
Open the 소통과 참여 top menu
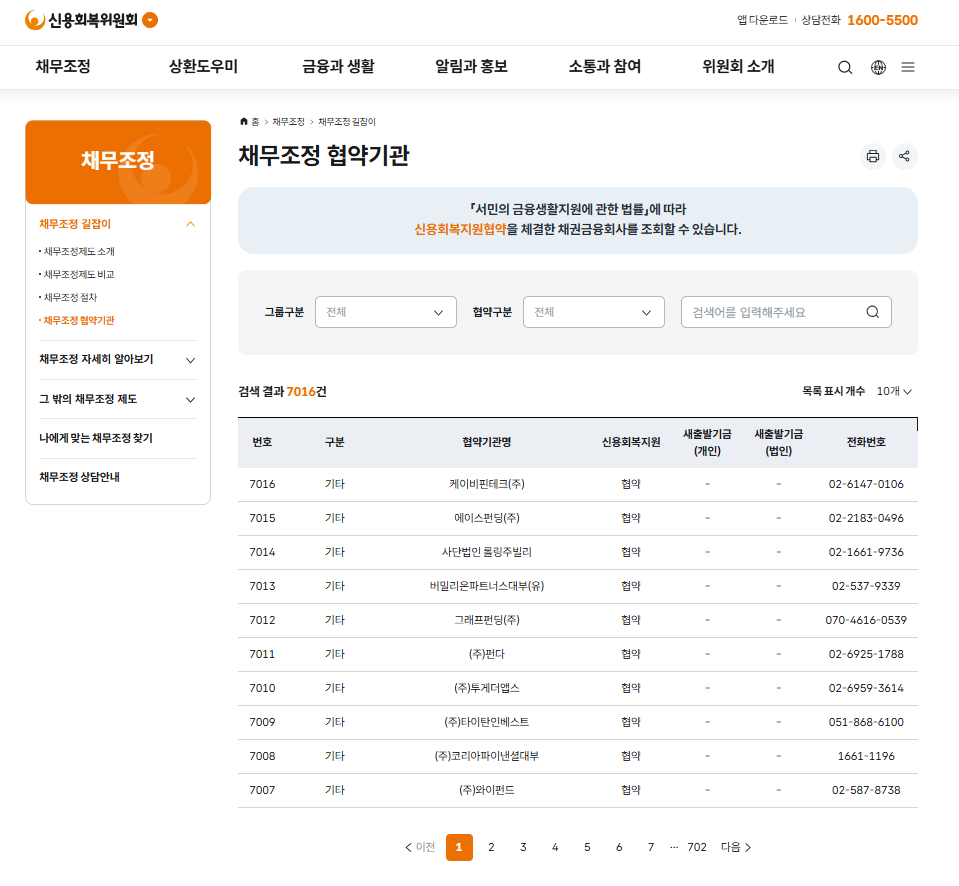605,67
